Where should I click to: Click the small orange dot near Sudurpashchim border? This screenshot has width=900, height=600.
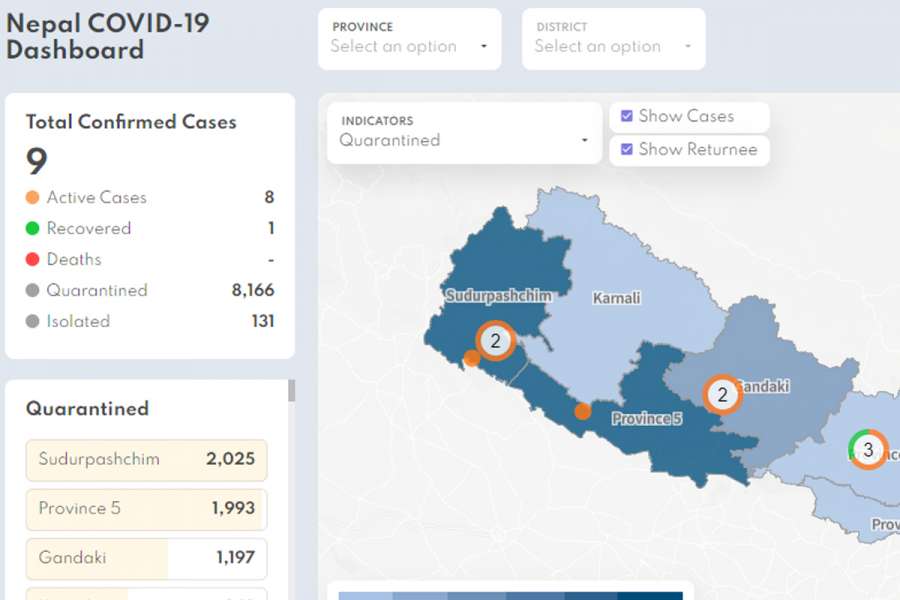point(472,358)
